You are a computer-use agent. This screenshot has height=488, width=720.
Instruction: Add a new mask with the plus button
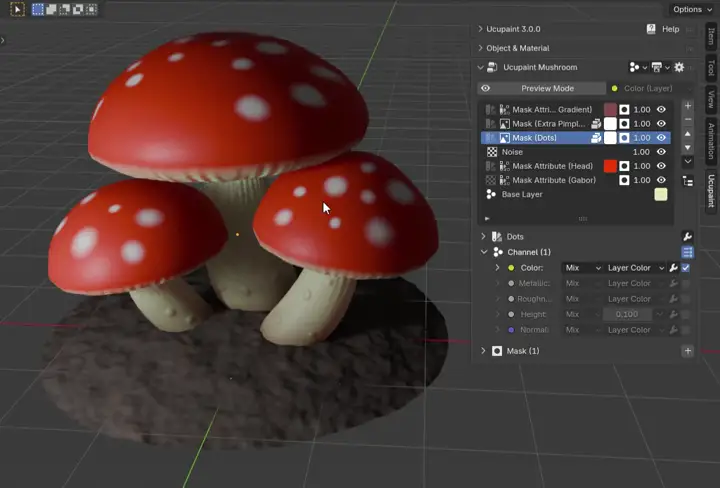(687, 351)
